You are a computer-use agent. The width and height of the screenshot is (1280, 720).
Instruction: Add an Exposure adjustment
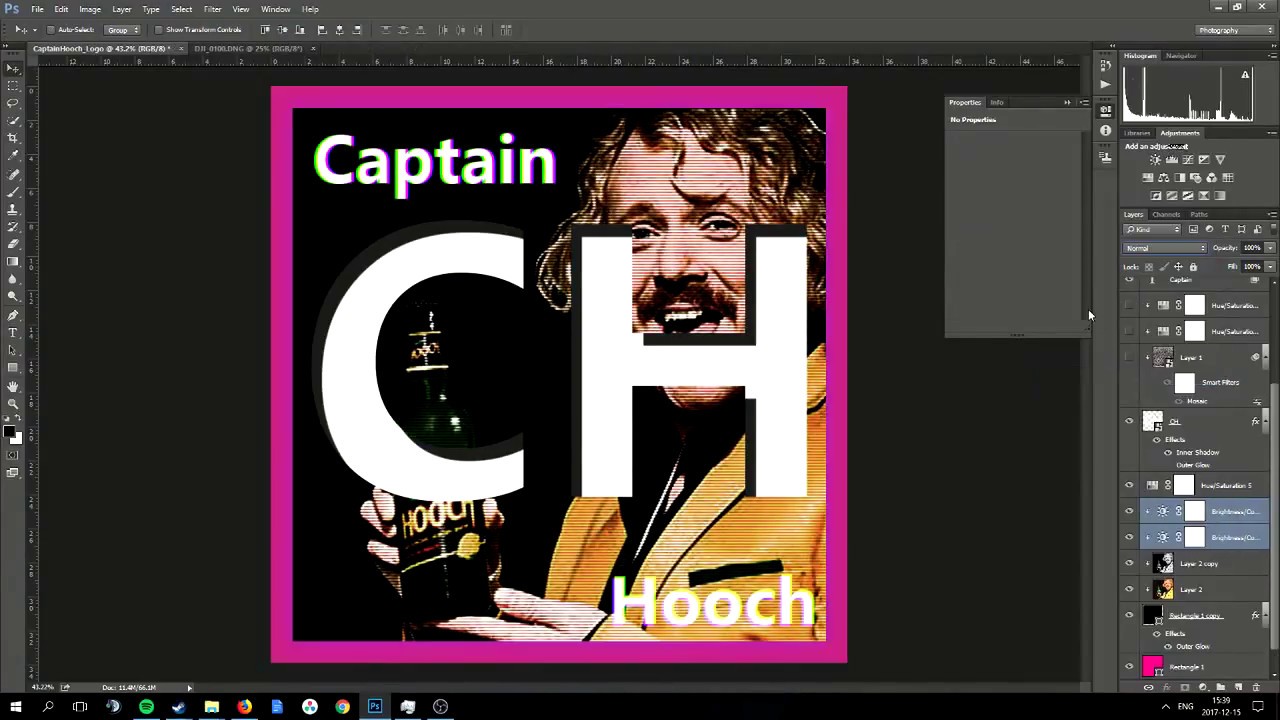(1203, 160)
